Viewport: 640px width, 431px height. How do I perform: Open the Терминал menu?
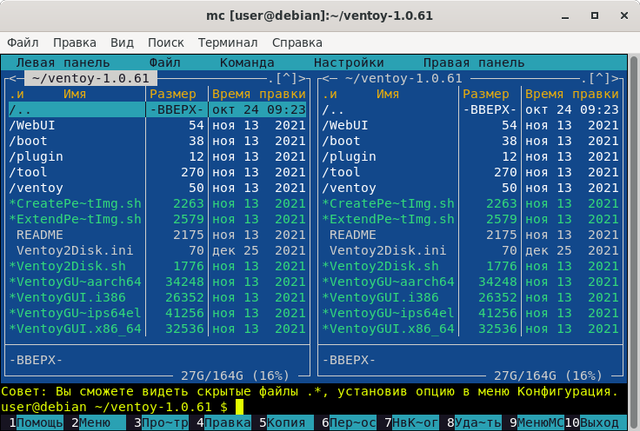coord(228,42)
